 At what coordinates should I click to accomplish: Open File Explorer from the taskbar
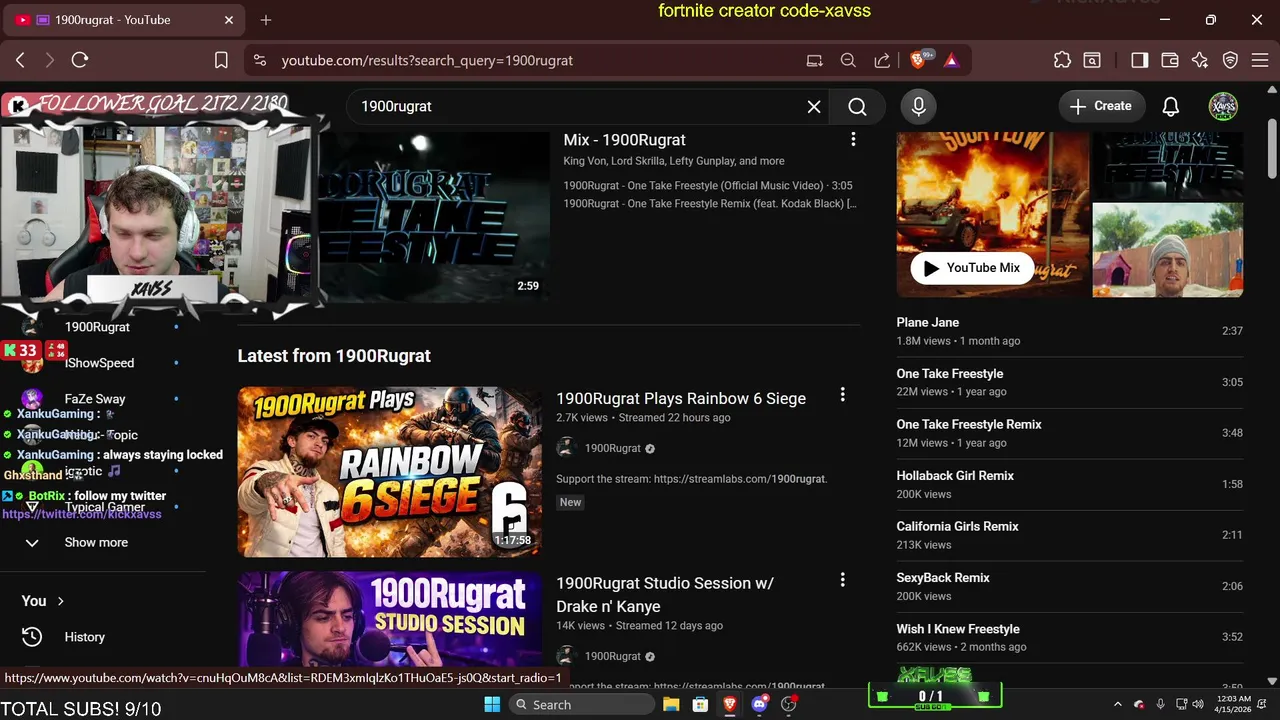click(x=671, y=704)
